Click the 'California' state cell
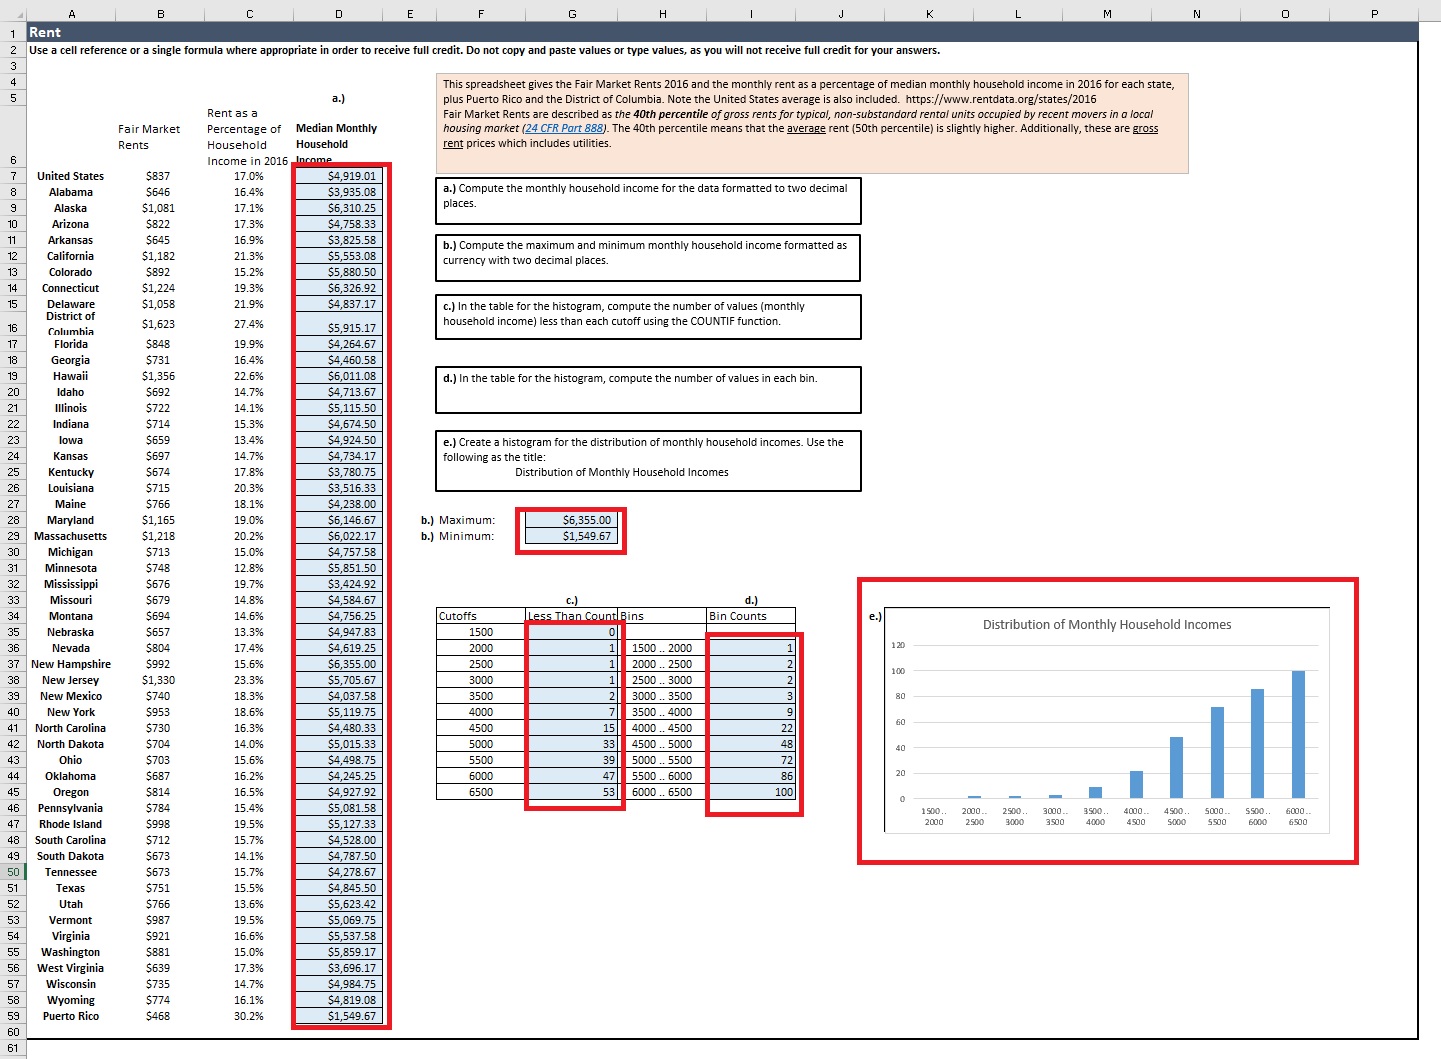Viewport: 1441px width, 1059px height. point(71,256)
